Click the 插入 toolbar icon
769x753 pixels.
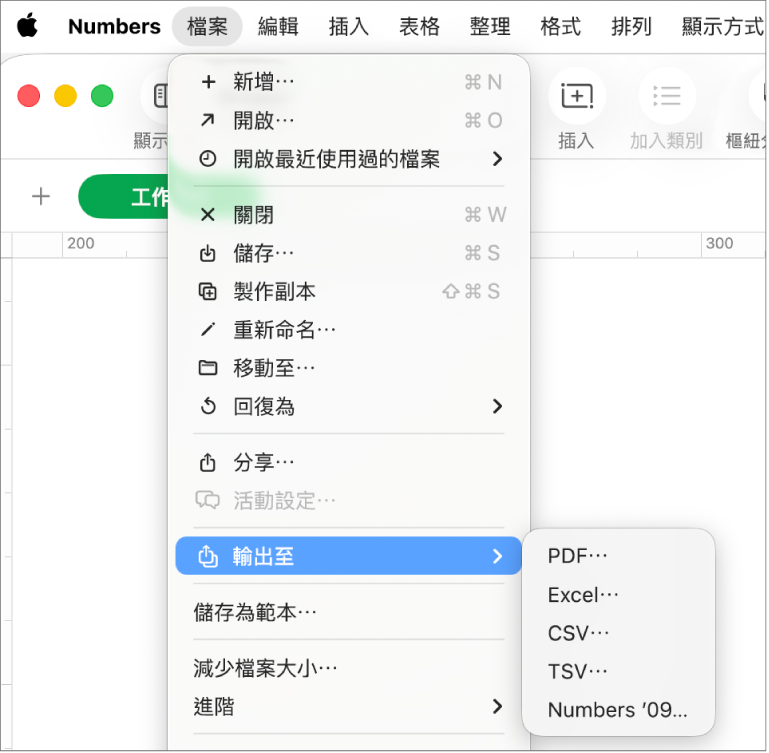pyautogui.click(x=577, y=96)
